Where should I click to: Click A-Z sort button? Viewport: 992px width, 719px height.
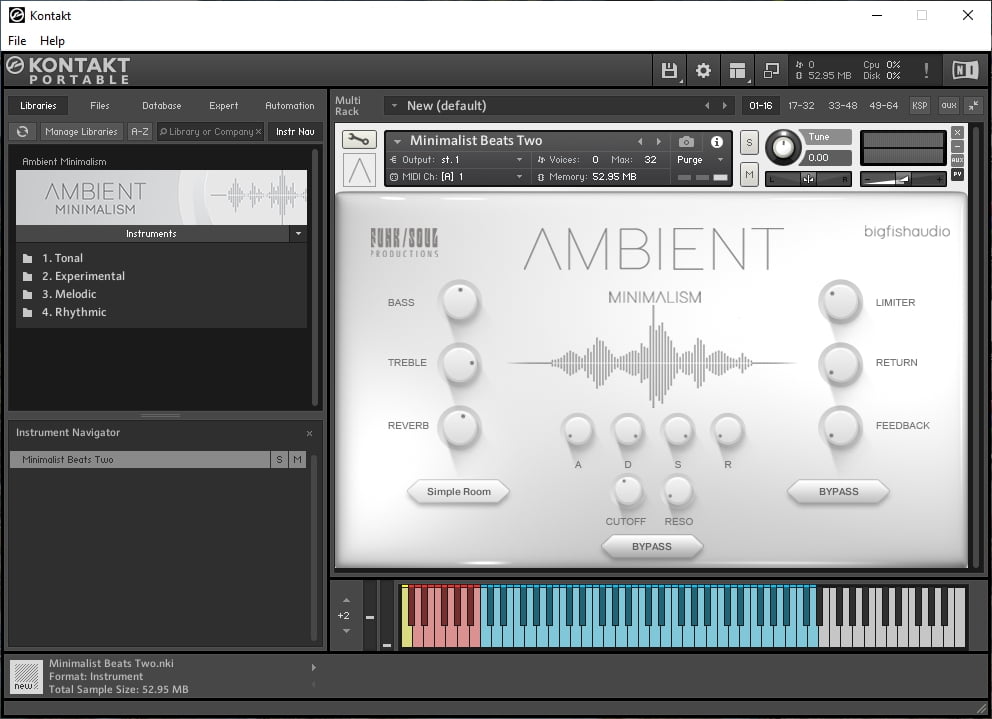[x=139, y=132]
